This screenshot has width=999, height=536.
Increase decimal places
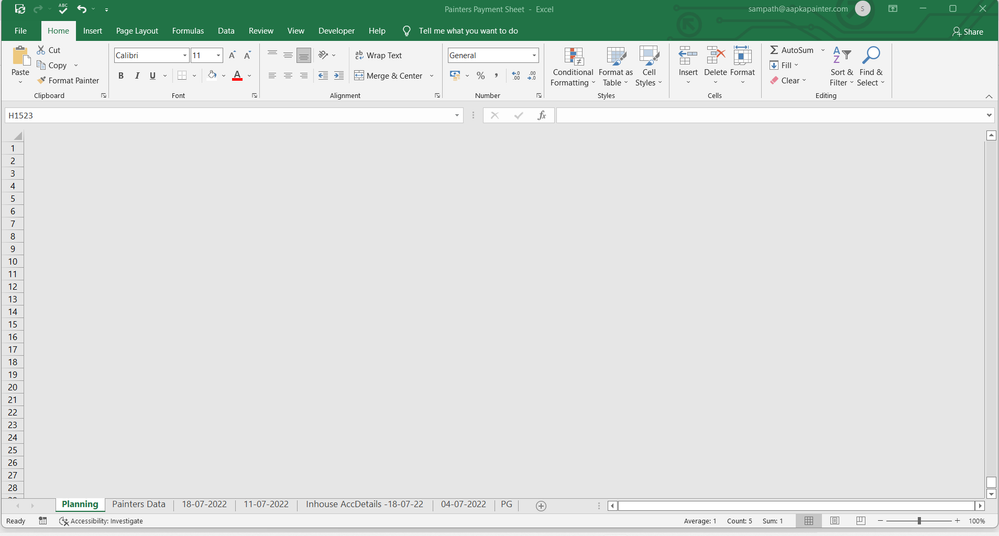tap(515, 75)
